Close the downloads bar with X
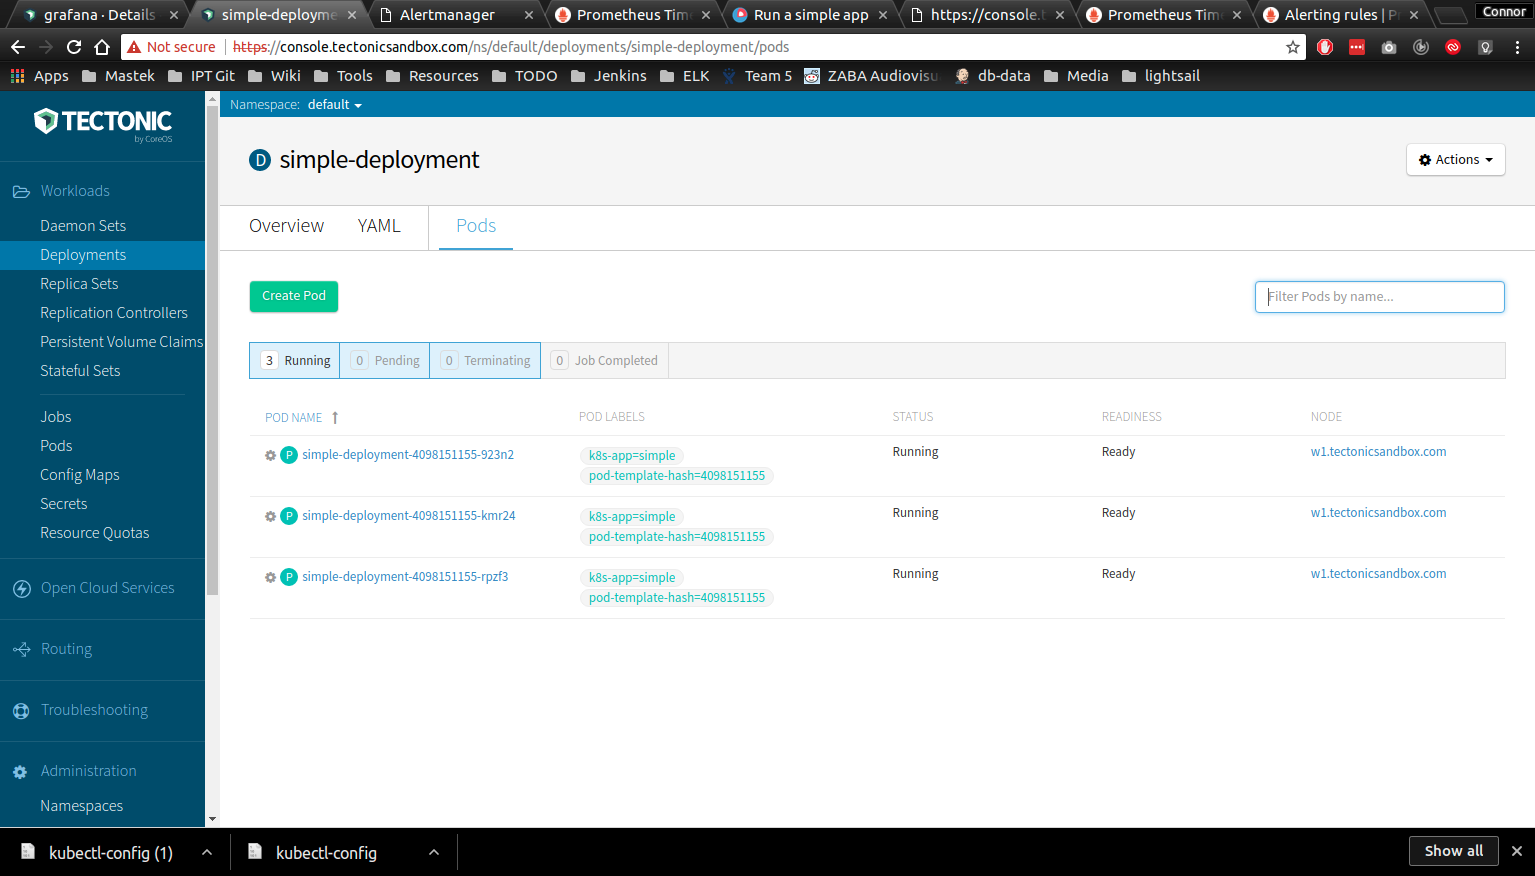Image resolution: width=1535 pixels, height=876 pixels. 1517,851
